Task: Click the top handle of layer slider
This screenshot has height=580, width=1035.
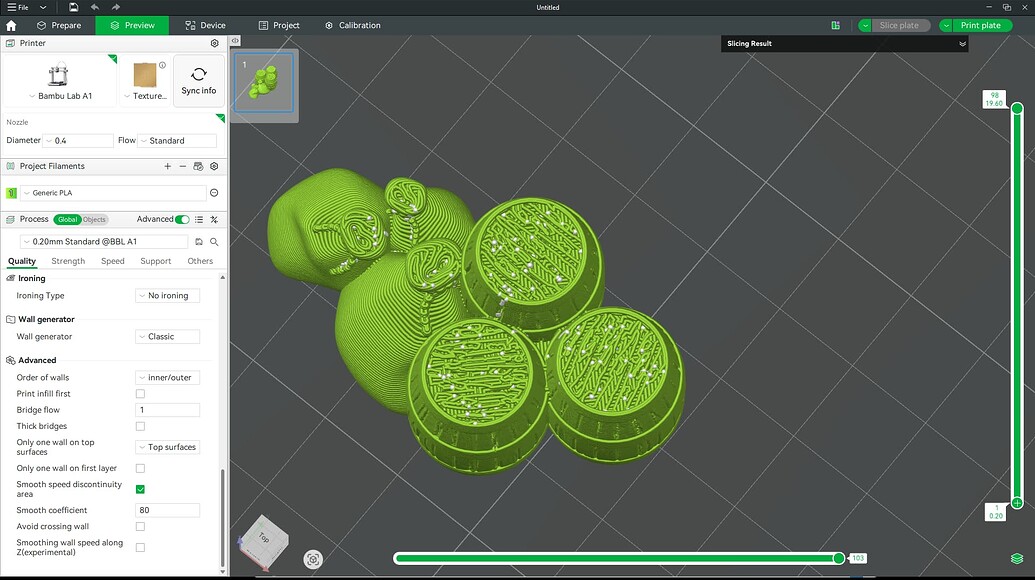Action: click(1017, 108)
